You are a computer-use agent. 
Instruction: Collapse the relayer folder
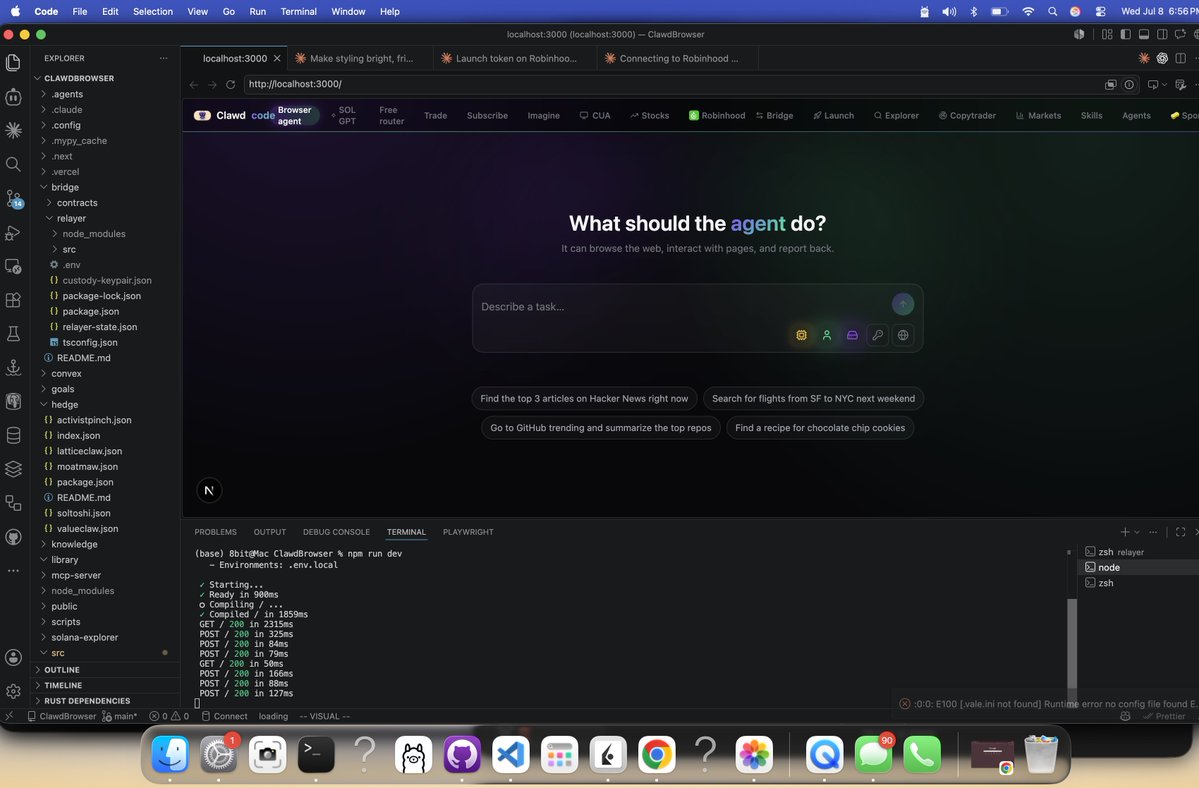(106, 219)
